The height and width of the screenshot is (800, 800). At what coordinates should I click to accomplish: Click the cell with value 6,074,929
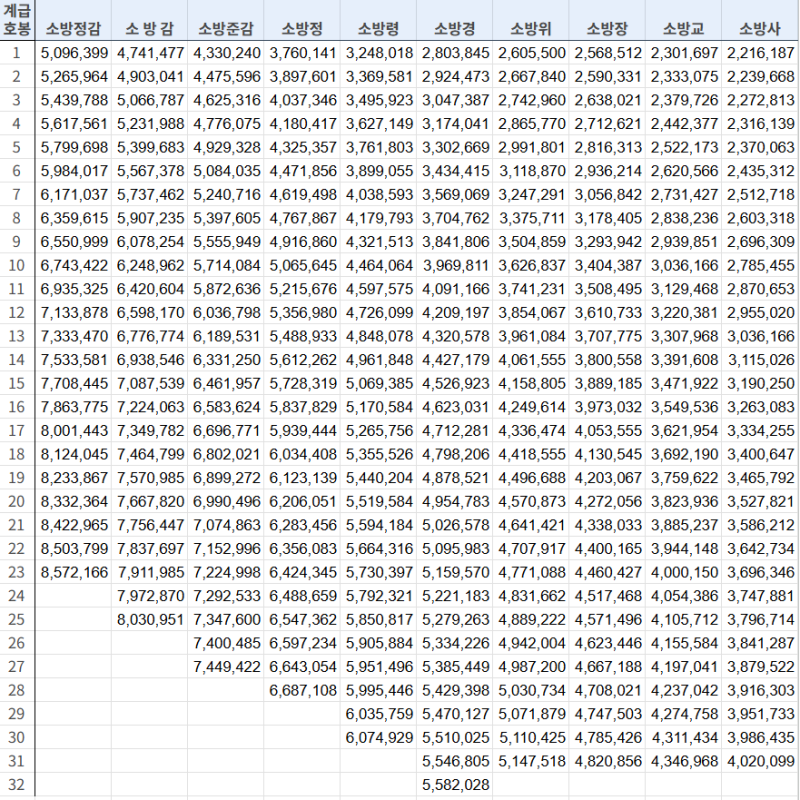[378, 737]
